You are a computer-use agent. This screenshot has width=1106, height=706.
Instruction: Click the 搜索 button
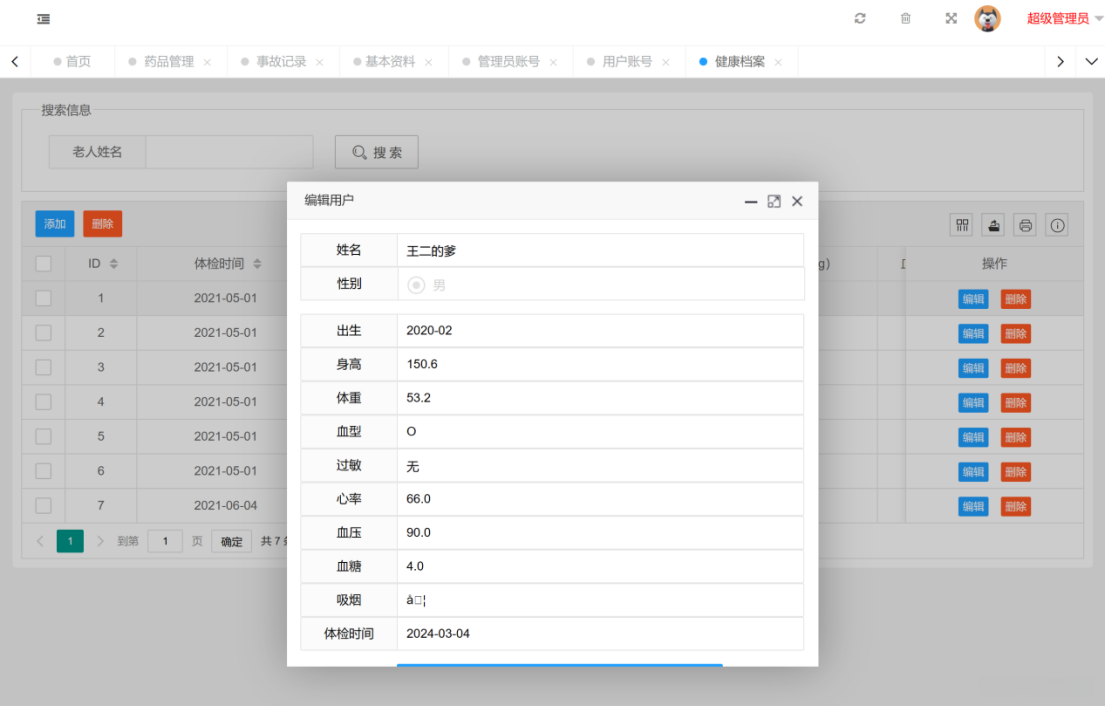[376, 153]
